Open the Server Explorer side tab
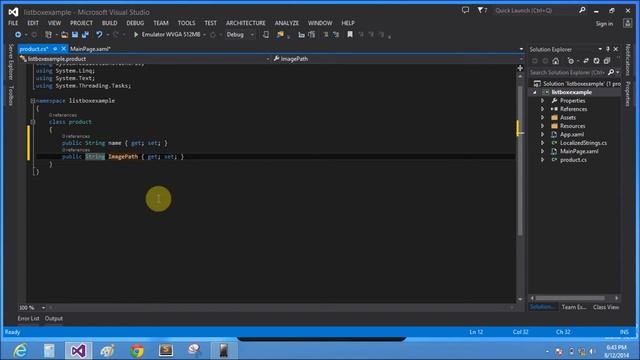 click(x=11, y=62)
